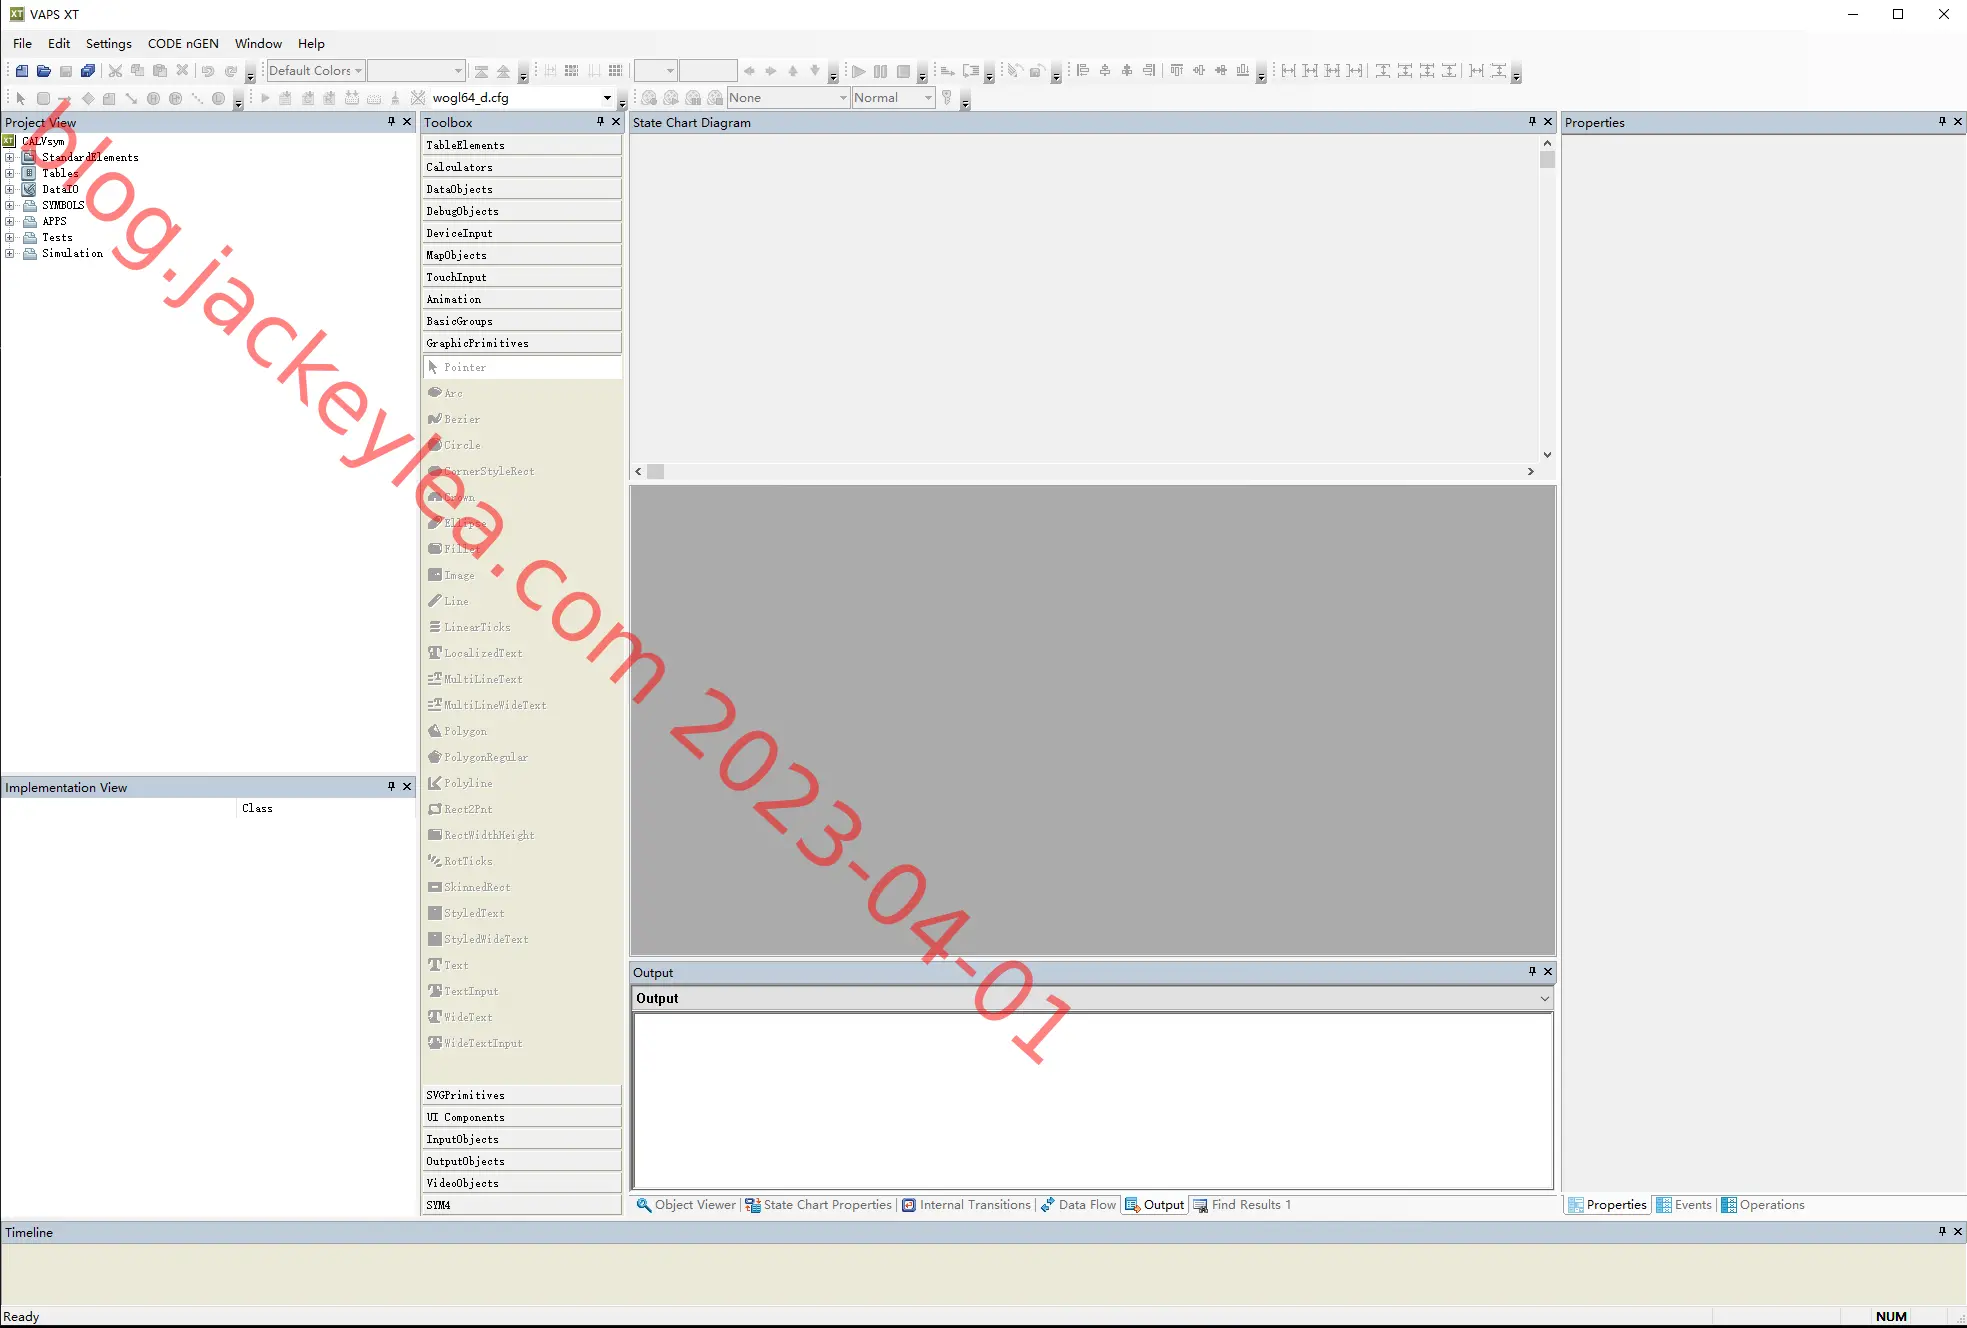Click the Save All toolbar icon
This screenshot has height=1328, width=1967.
coord(88,71)
